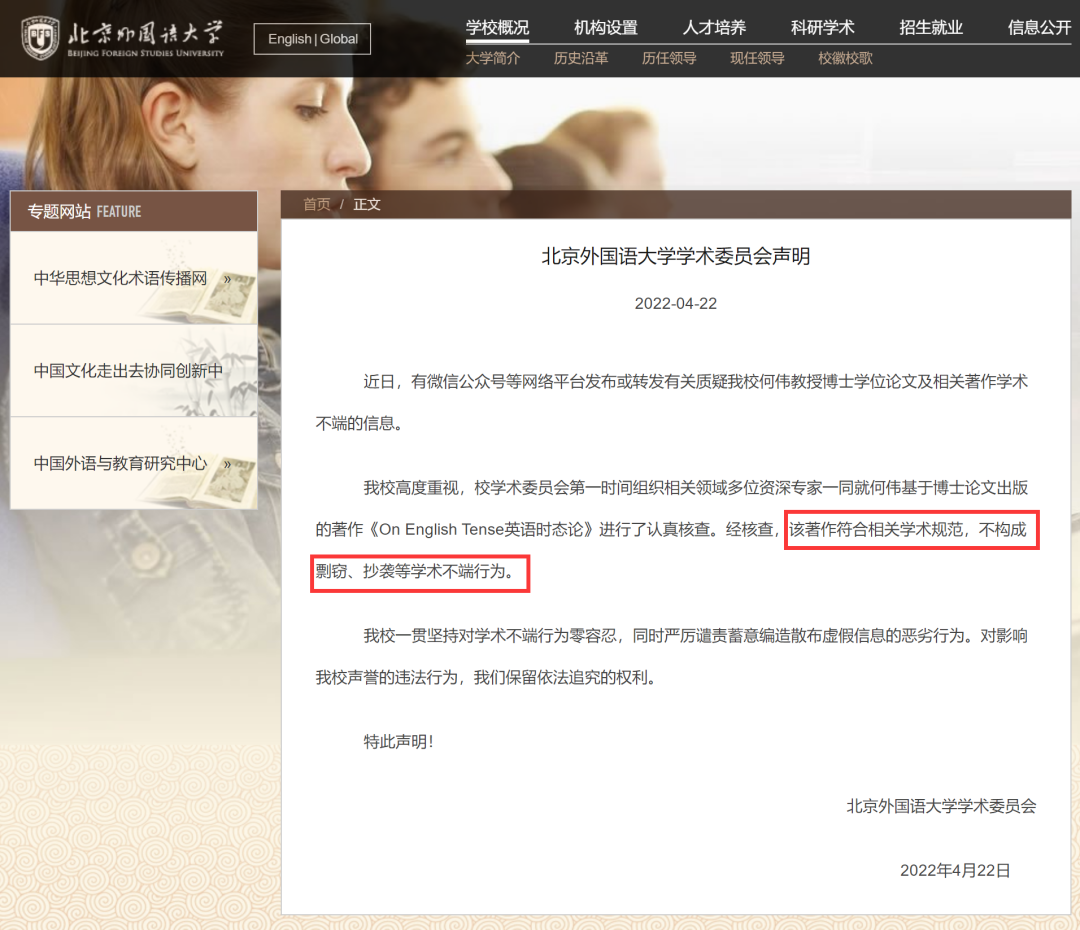The image size is (1080, 930).
Task: Click the » arrow beside 中华思想文化术语传播网
Action: click(x=227, y=279)
